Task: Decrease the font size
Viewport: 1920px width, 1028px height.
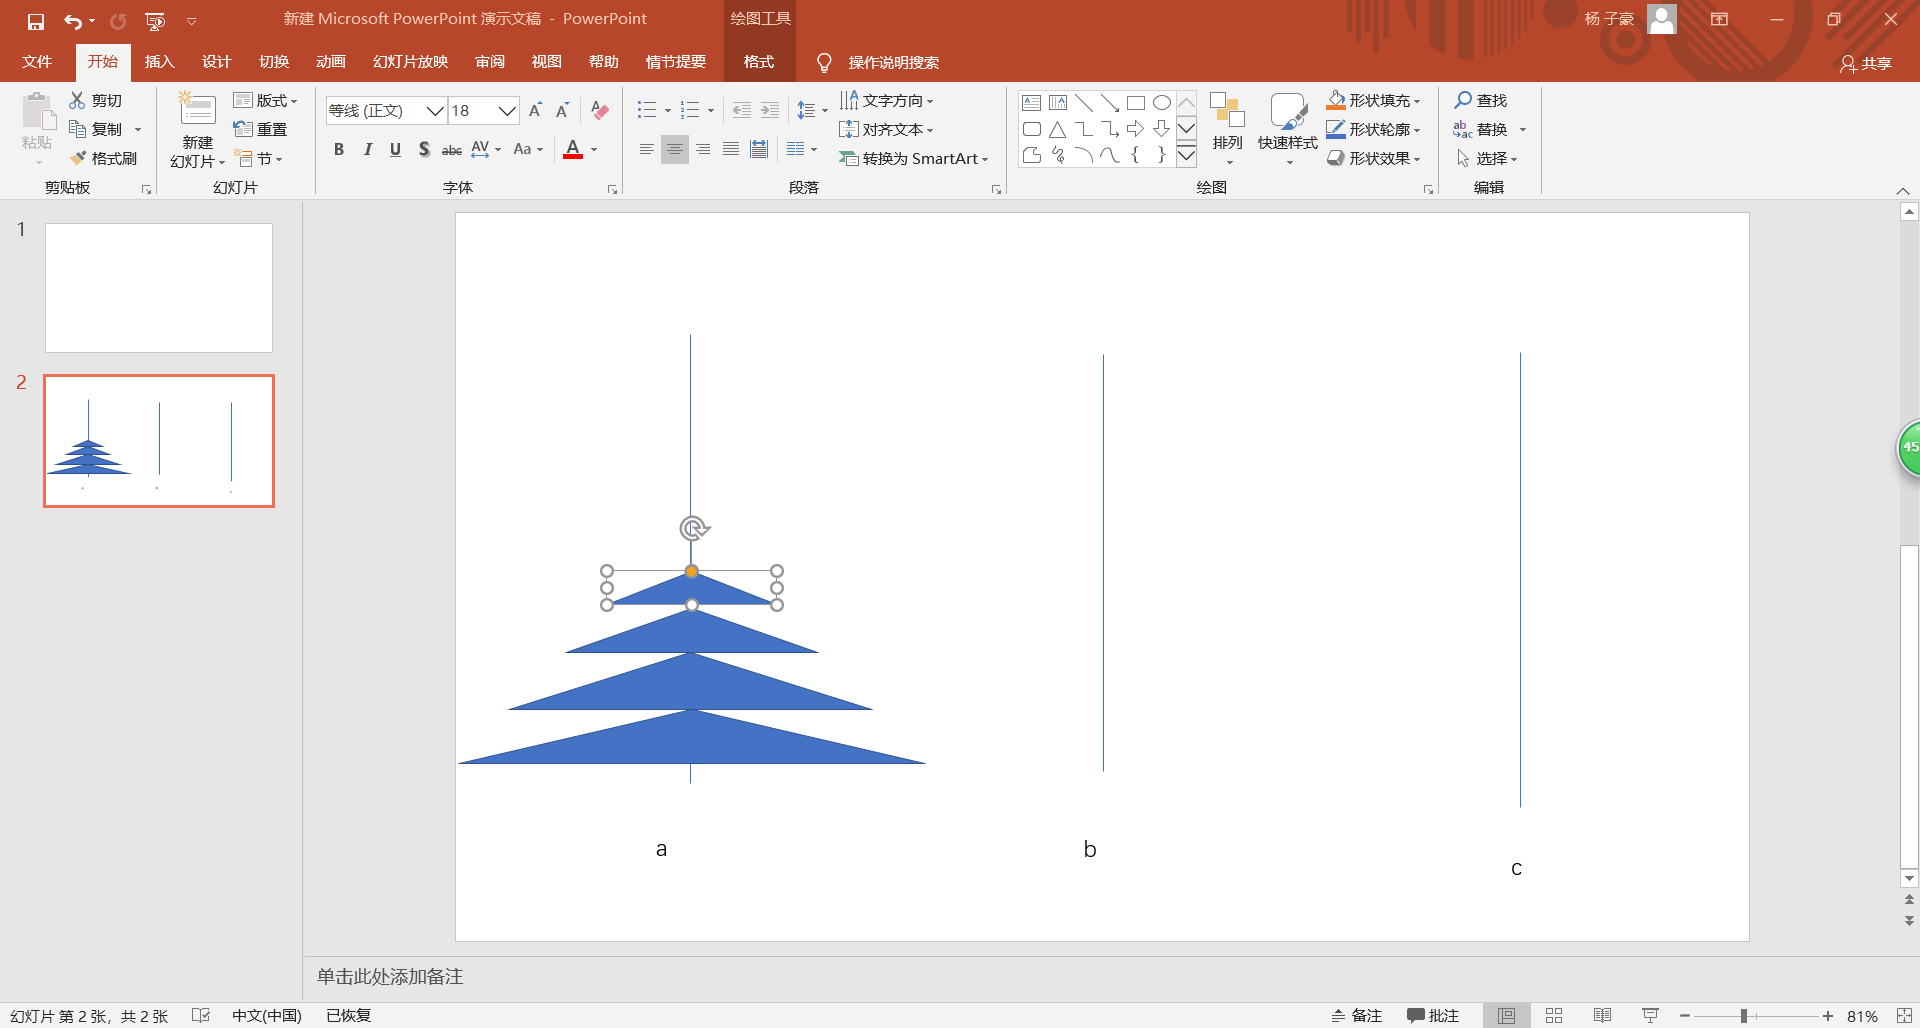Action: [562, 110]
